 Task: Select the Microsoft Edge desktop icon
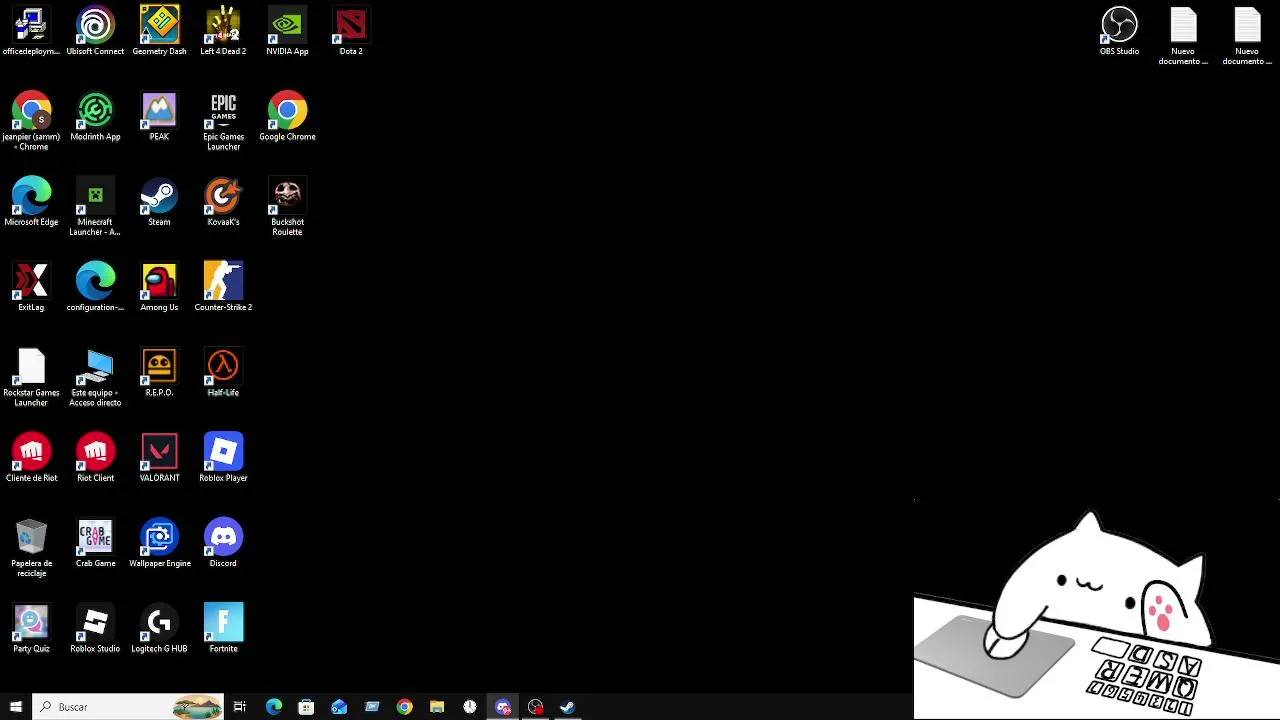[x=31, y=202]
